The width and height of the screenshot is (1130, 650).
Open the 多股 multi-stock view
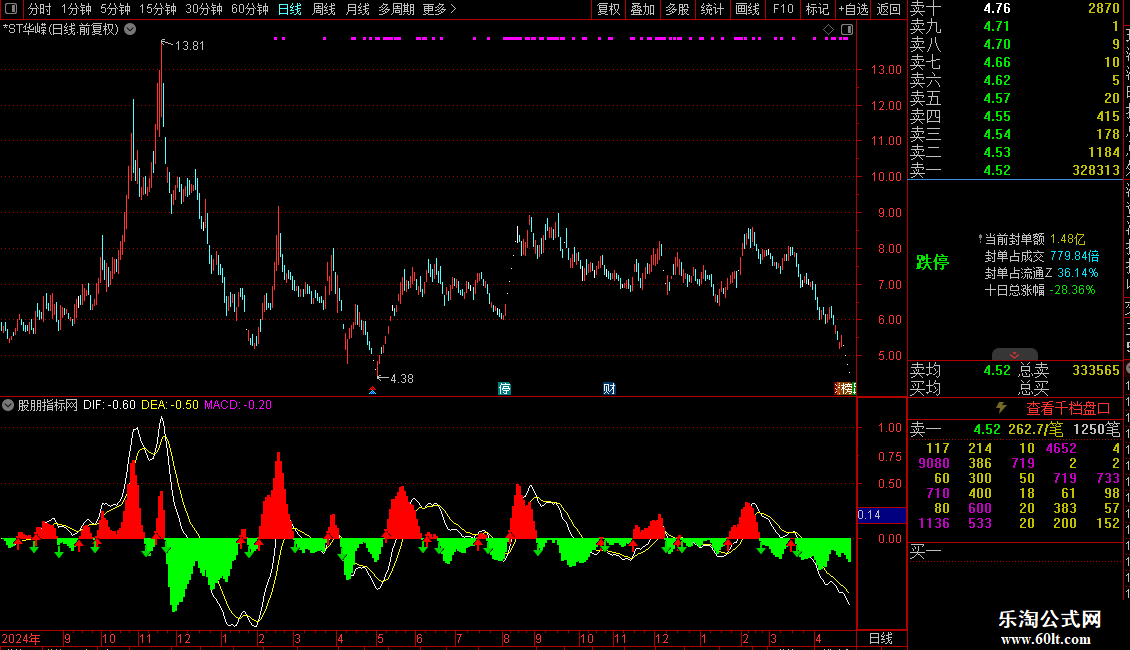tap(677, 9)
